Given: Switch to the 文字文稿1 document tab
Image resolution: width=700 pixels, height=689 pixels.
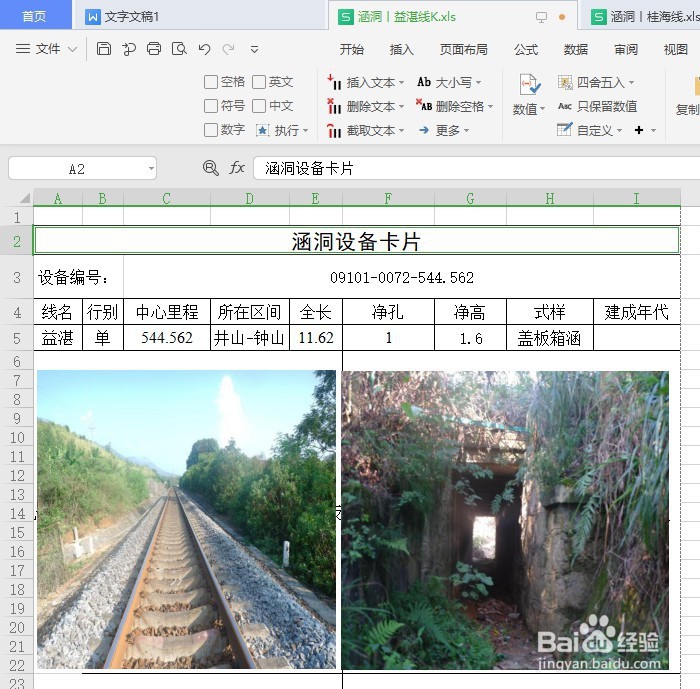Looking at the screenshot, I should tap(200, 16).
